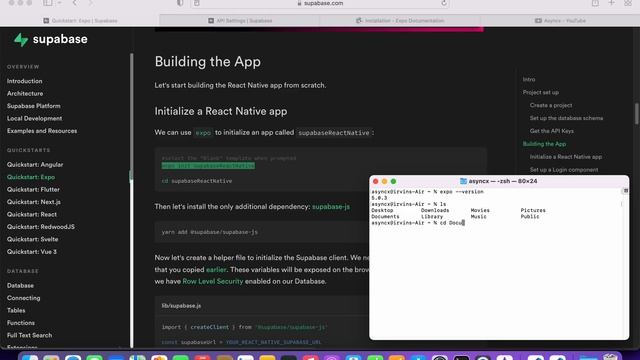Go back using Safari's back arrow
This screenshot has height=360, width=640.
pyautogui.click(x=75, y=3)
